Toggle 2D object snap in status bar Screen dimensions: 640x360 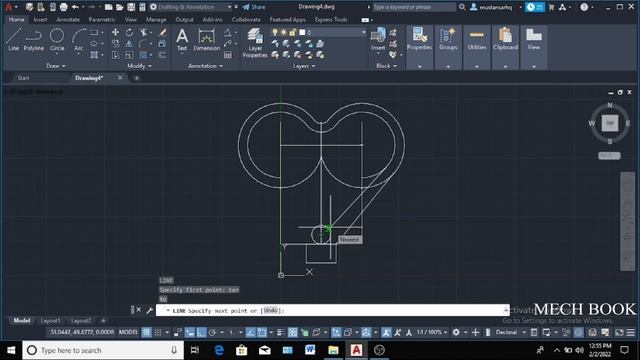262,332
